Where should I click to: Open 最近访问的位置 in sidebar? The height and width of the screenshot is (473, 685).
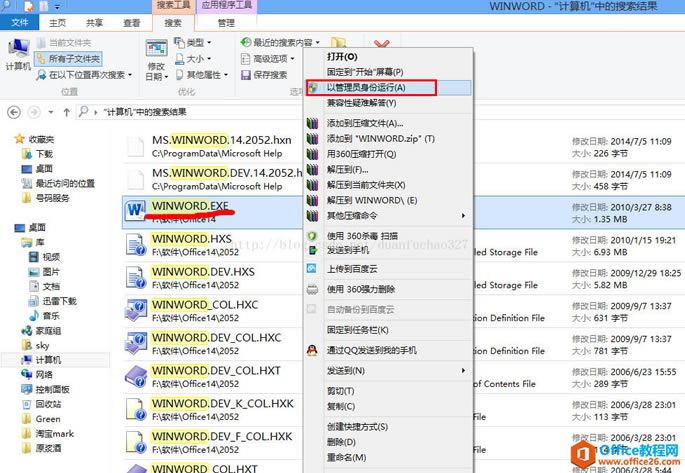click(59, 183)
